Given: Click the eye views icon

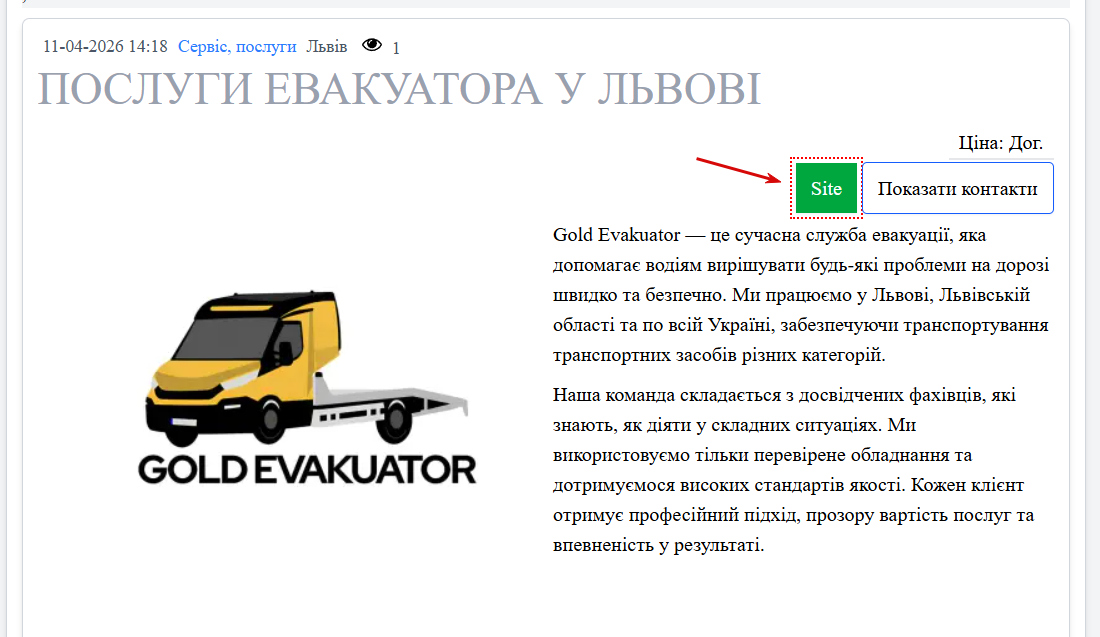Looking at the screenshot, I should [x=372, y=46].
